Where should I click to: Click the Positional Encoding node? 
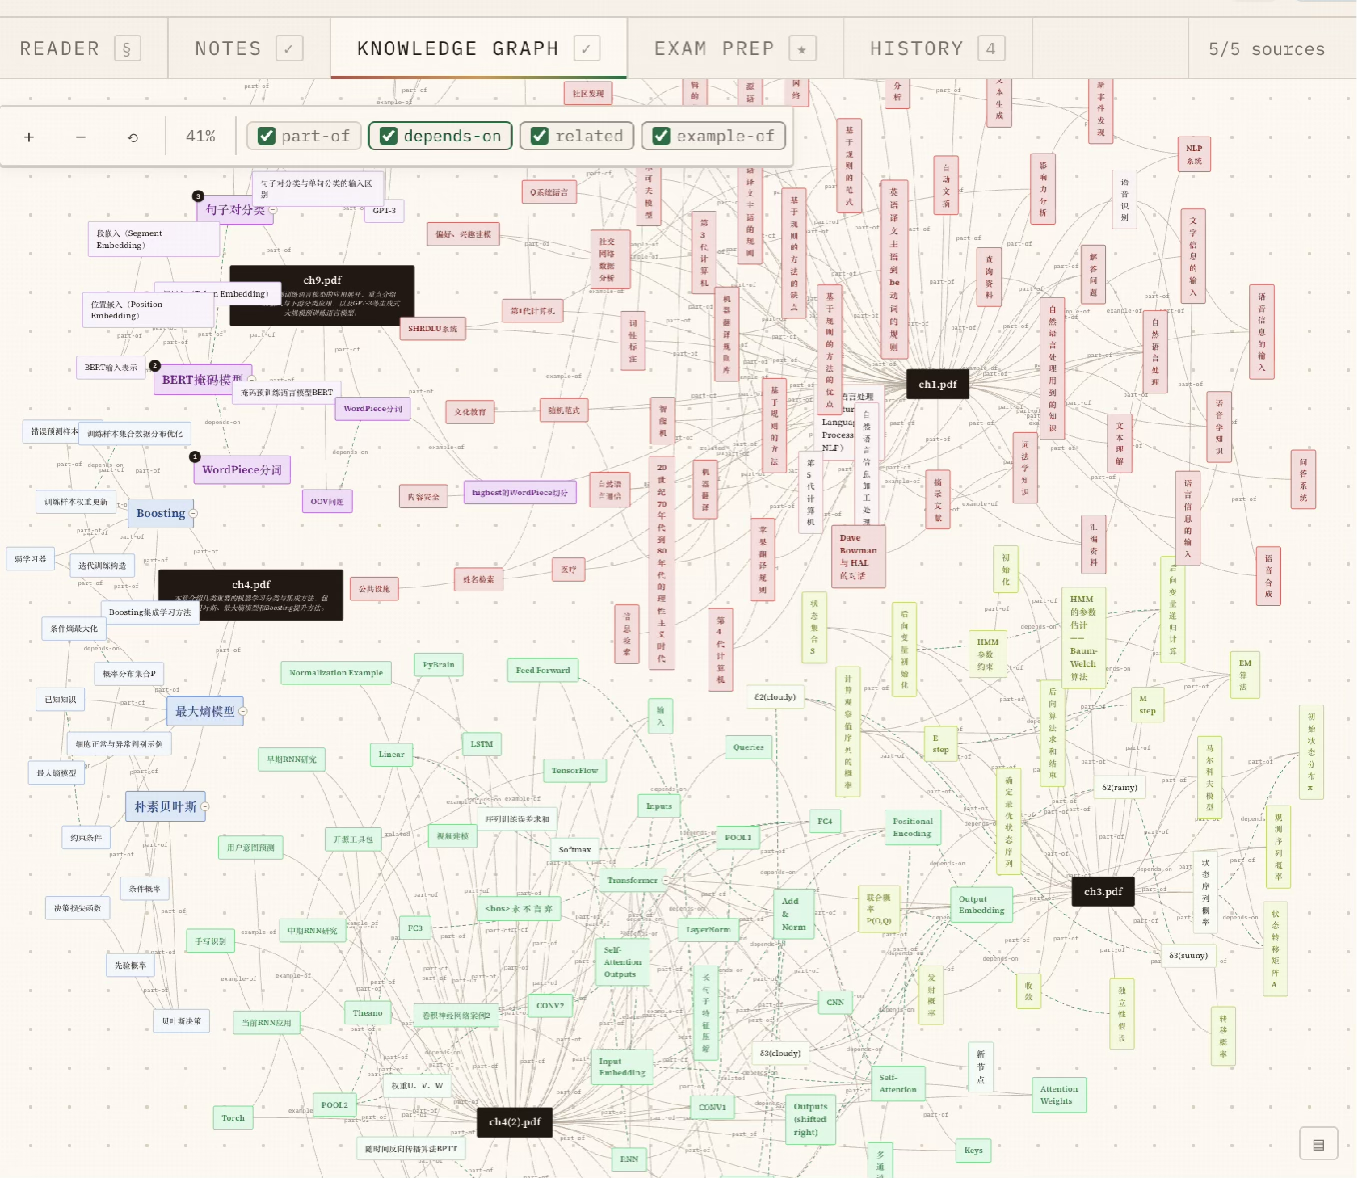coord(913,827)
